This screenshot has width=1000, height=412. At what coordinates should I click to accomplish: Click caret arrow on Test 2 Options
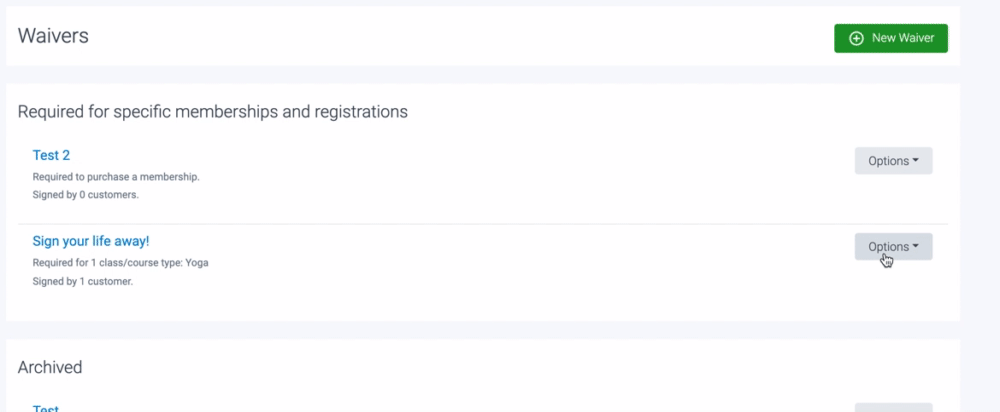pos(916,161)
